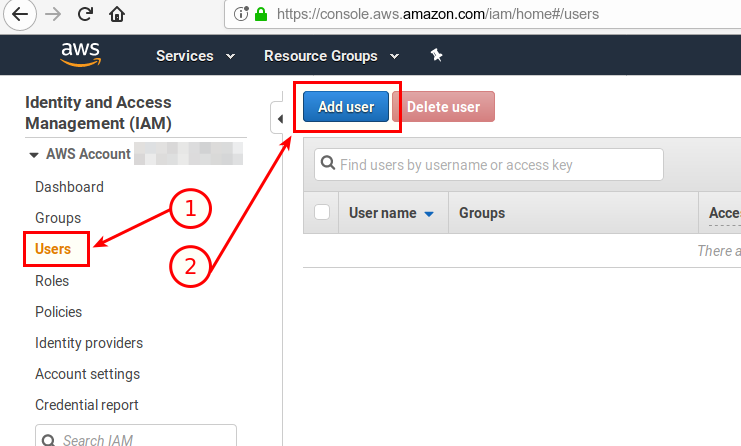This screenshot has width=741, height=446.
Task: Click the pin shortcut icon in the AWS navbar
Action: [x=436, y=56]
